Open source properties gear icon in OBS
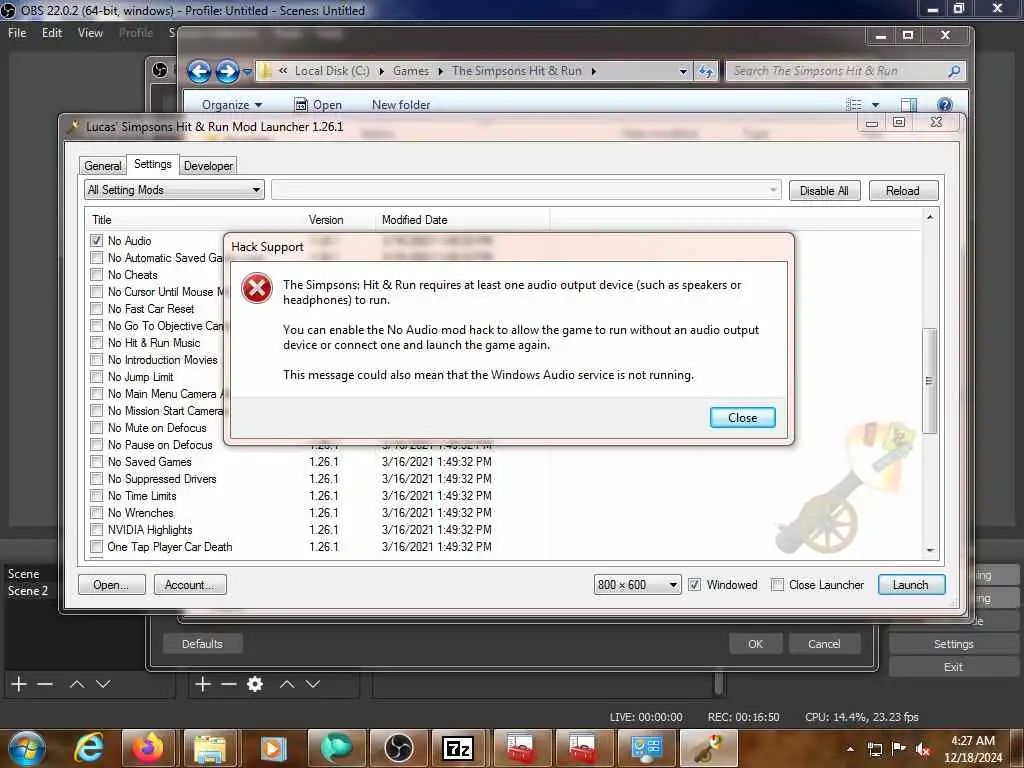 pyautogui.click(x=255, y=684)
